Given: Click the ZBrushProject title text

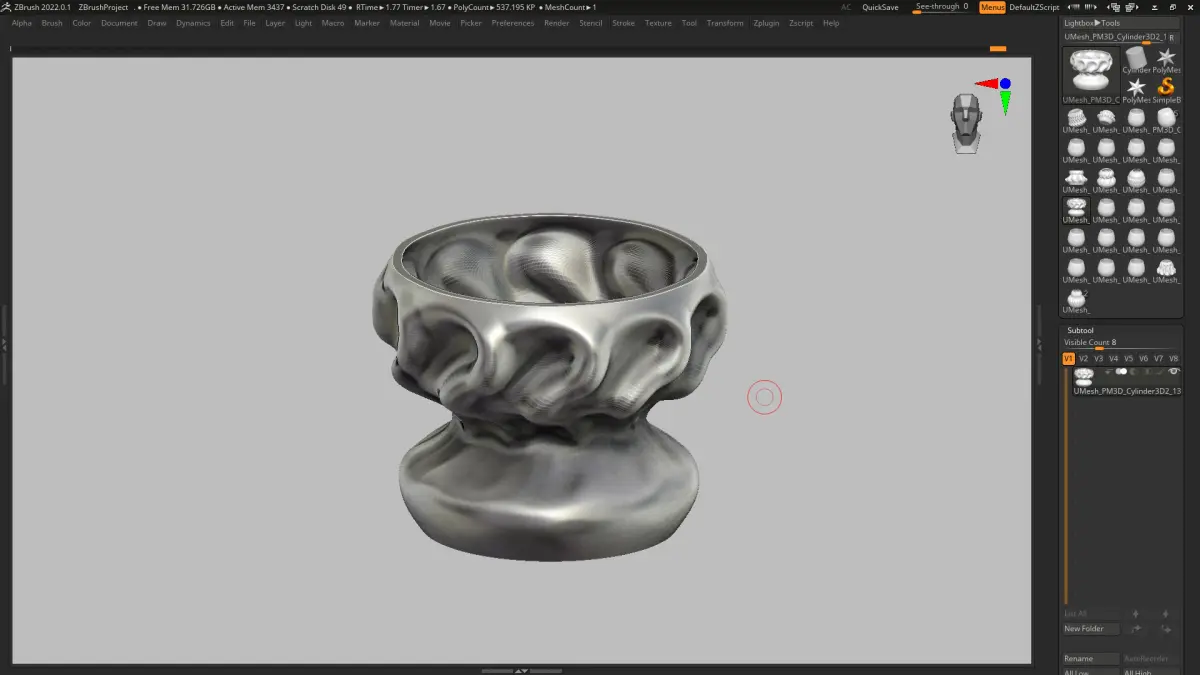Looking at the screenshot, I should [104, 7].
